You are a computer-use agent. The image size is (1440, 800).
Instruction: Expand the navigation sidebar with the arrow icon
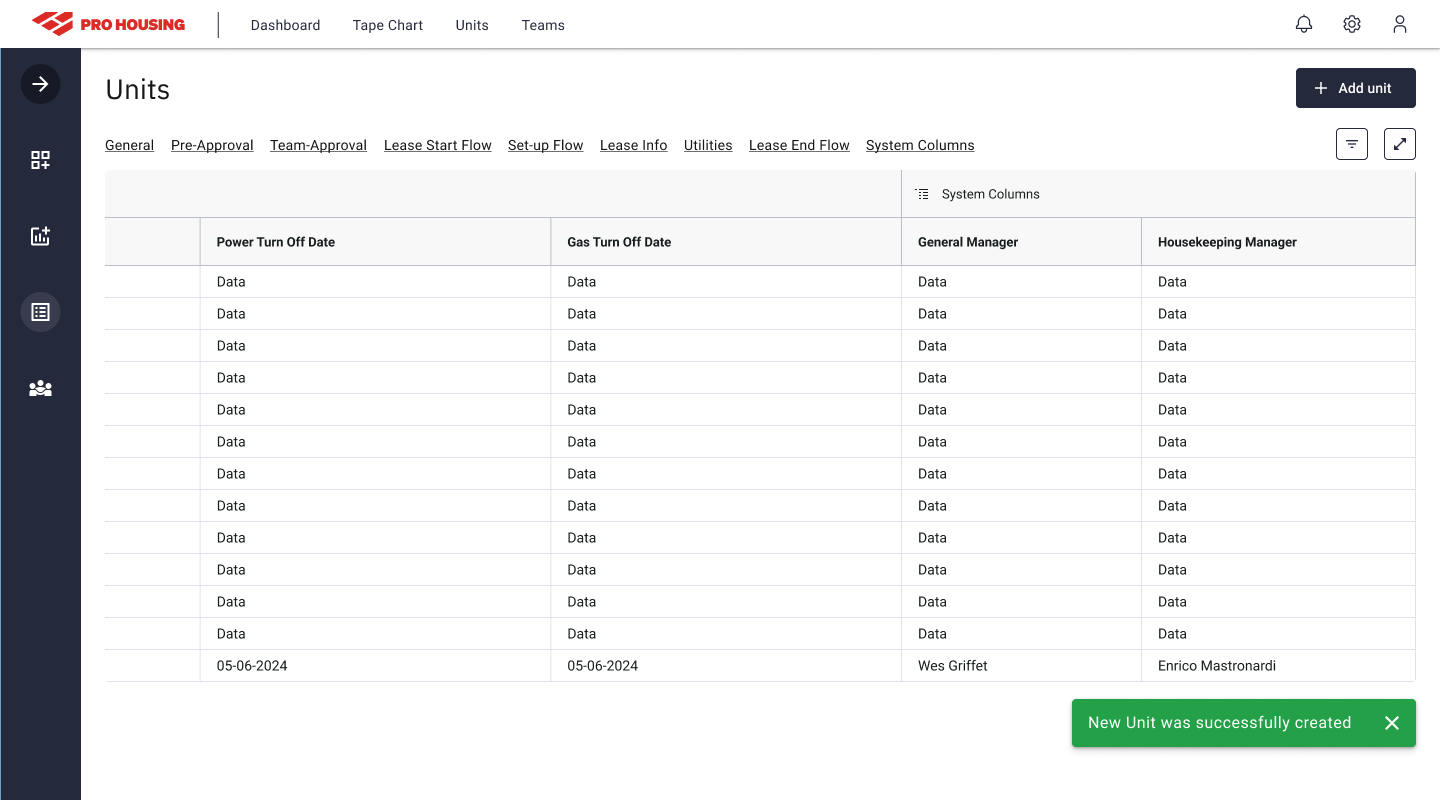click(40, 84)
